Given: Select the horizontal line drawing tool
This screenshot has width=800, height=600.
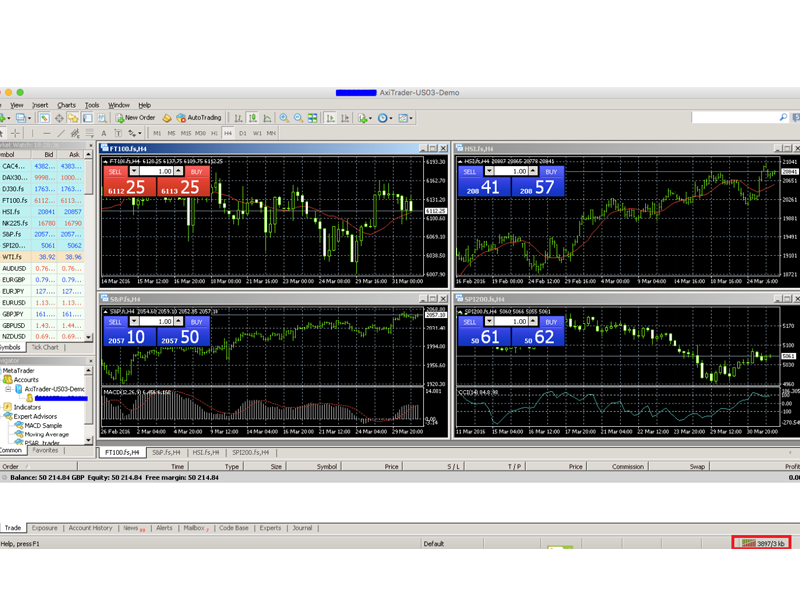Looking at the screenshot, I should pyautogui.click(x=46, y=133).
